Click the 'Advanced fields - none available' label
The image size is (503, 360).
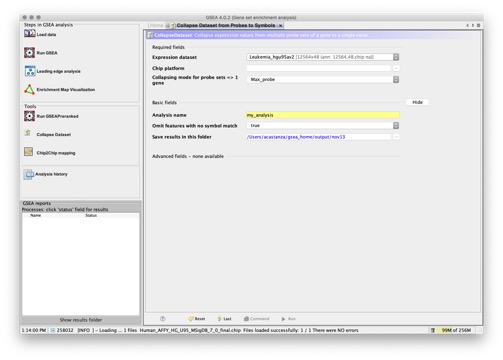coord(188,156)
